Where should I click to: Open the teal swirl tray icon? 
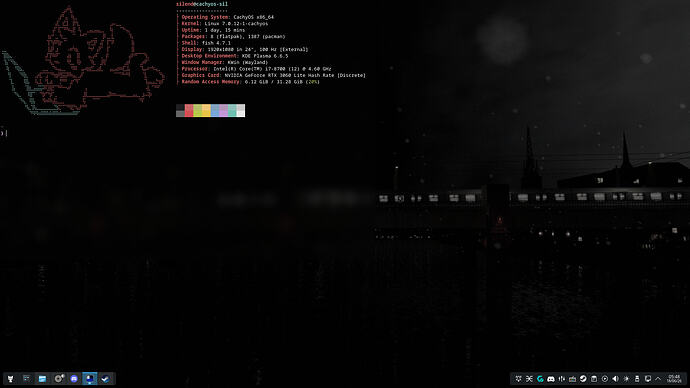[540, 379]
